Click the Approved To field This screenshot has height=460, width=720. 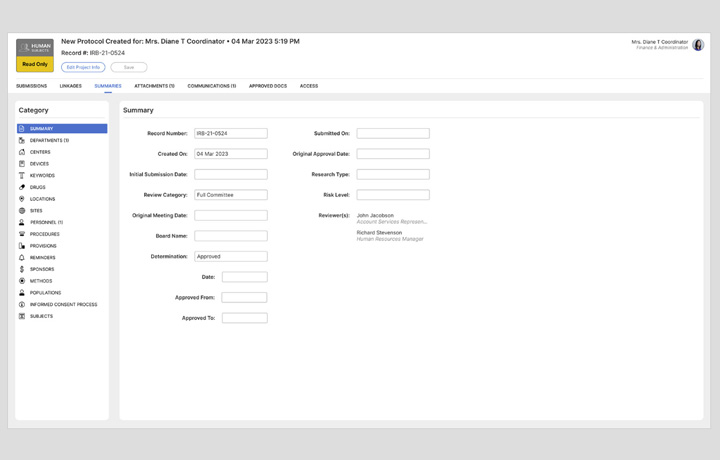(x=245, y=318)
